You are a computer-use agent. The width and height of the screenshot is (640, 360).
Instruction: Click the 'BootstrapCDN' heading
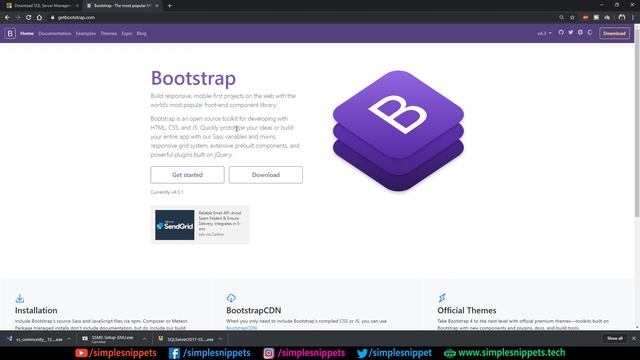(253, 310)
